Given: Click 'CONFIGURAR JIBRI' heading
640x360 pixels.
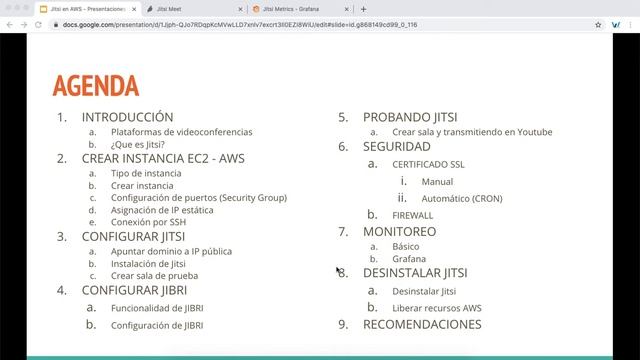Looking at the screenshot, I should point(134,290).
